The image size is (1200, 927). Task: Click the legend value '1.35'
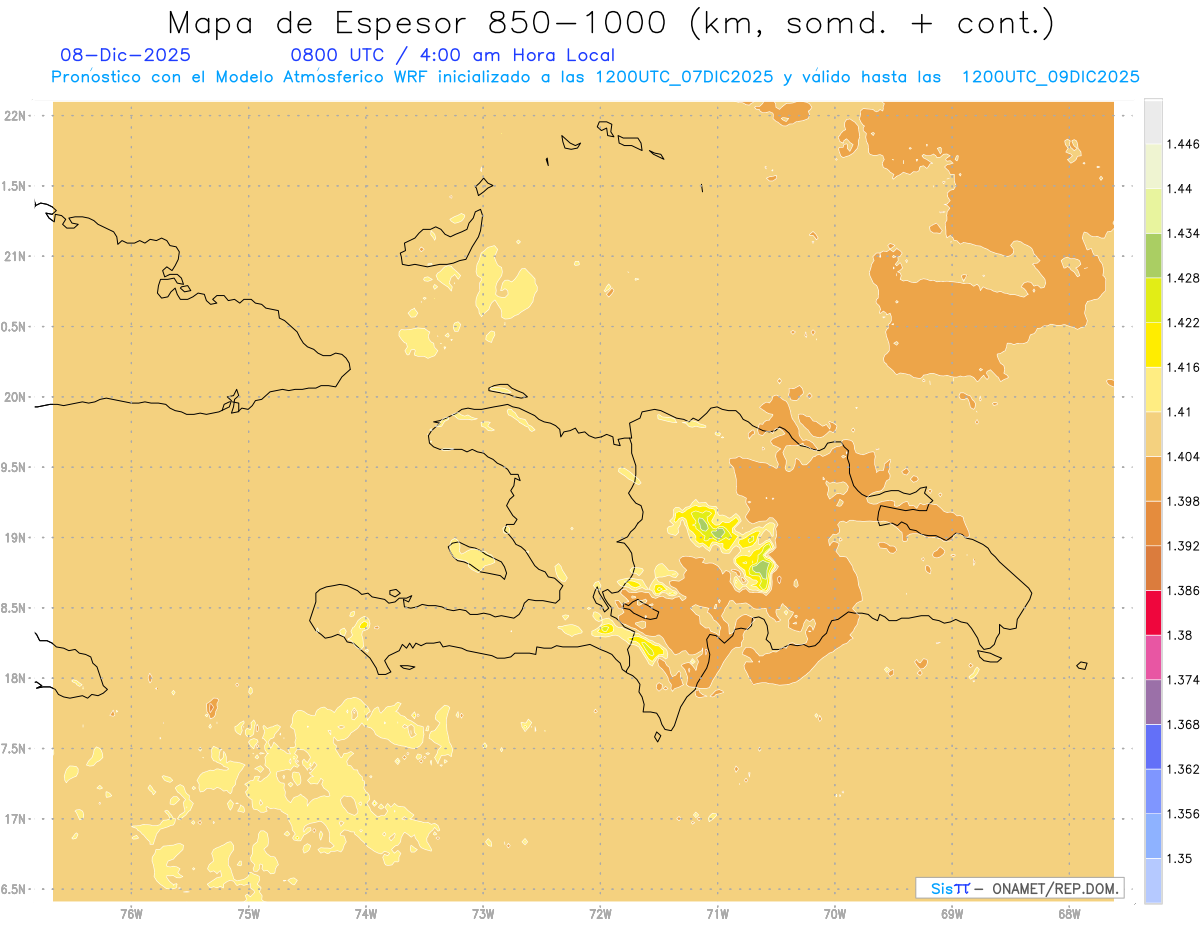[x=1180, y=858]
